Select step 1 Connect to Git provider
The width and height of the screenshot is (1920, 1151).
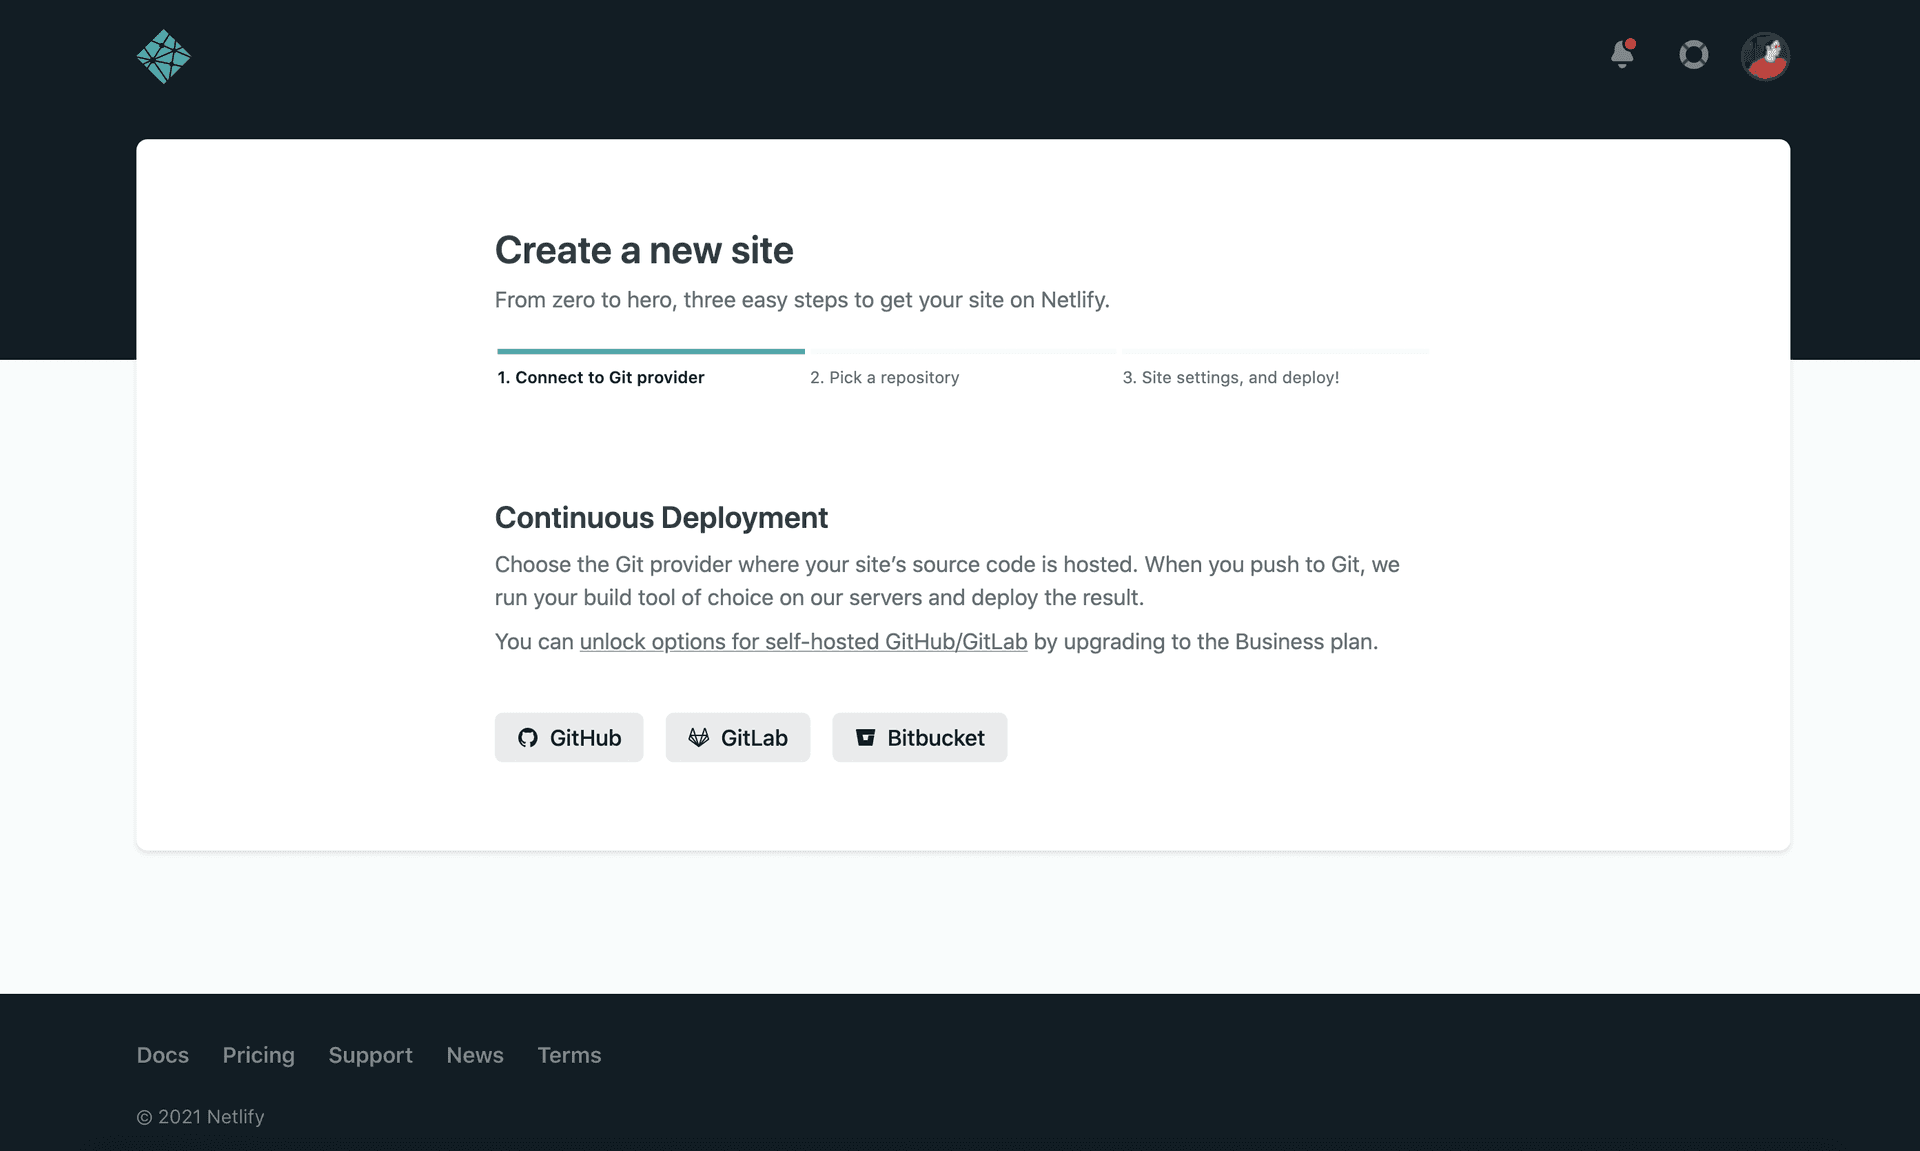(x=601, y=377)
